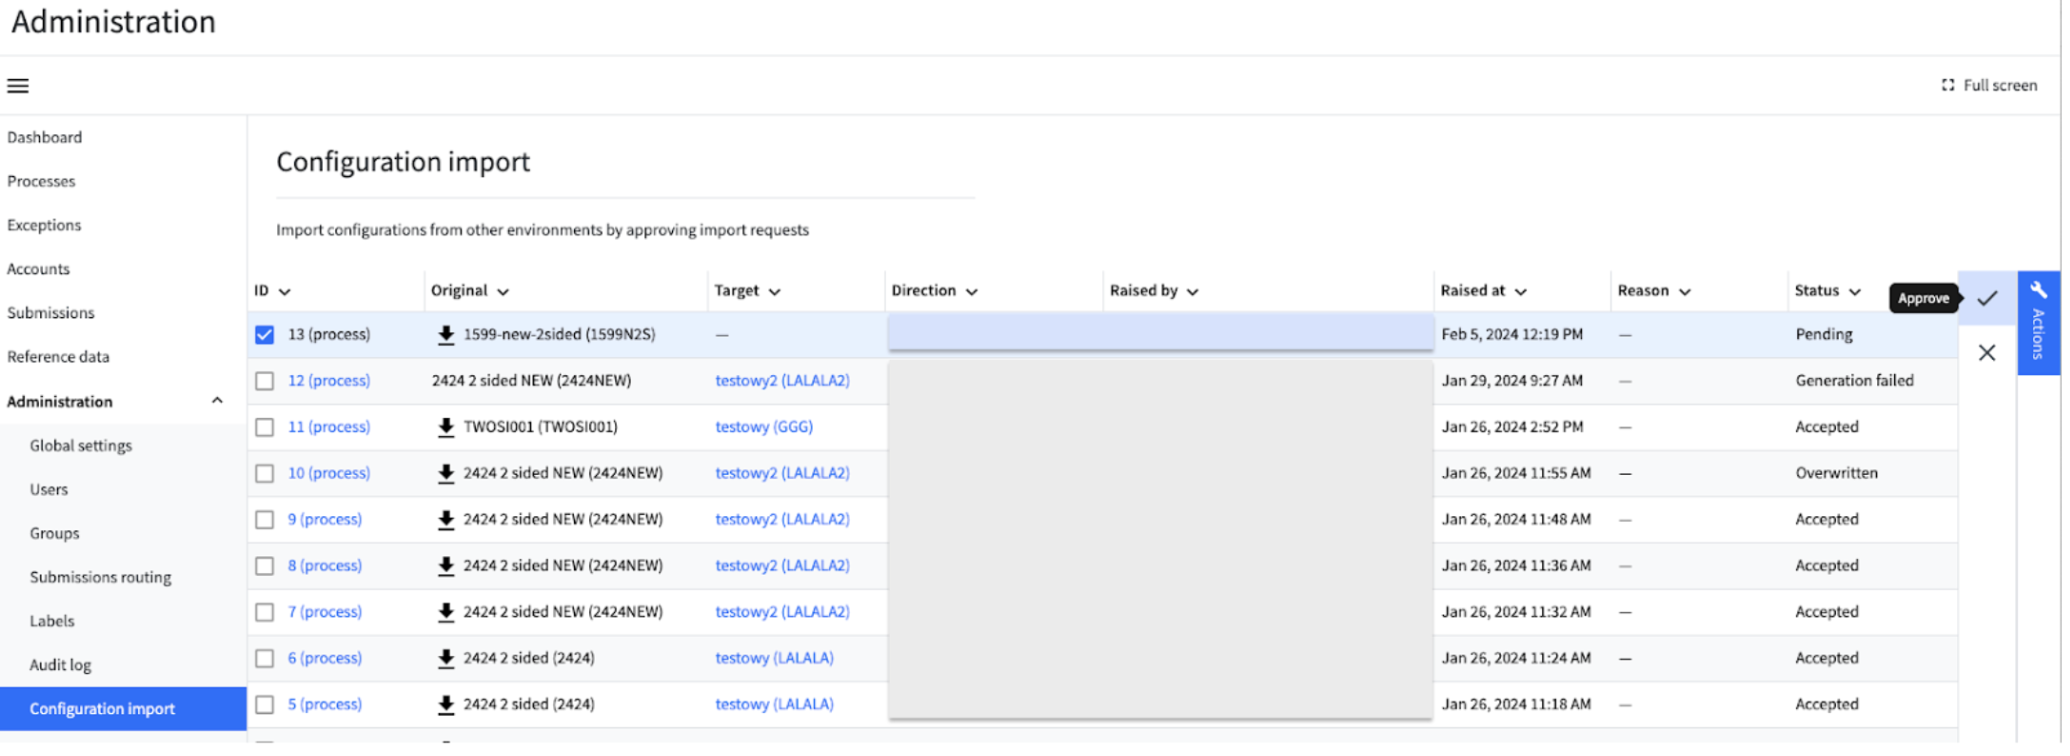Select the row 9 checkbox

pyautogui.click(x=264, y=520)
